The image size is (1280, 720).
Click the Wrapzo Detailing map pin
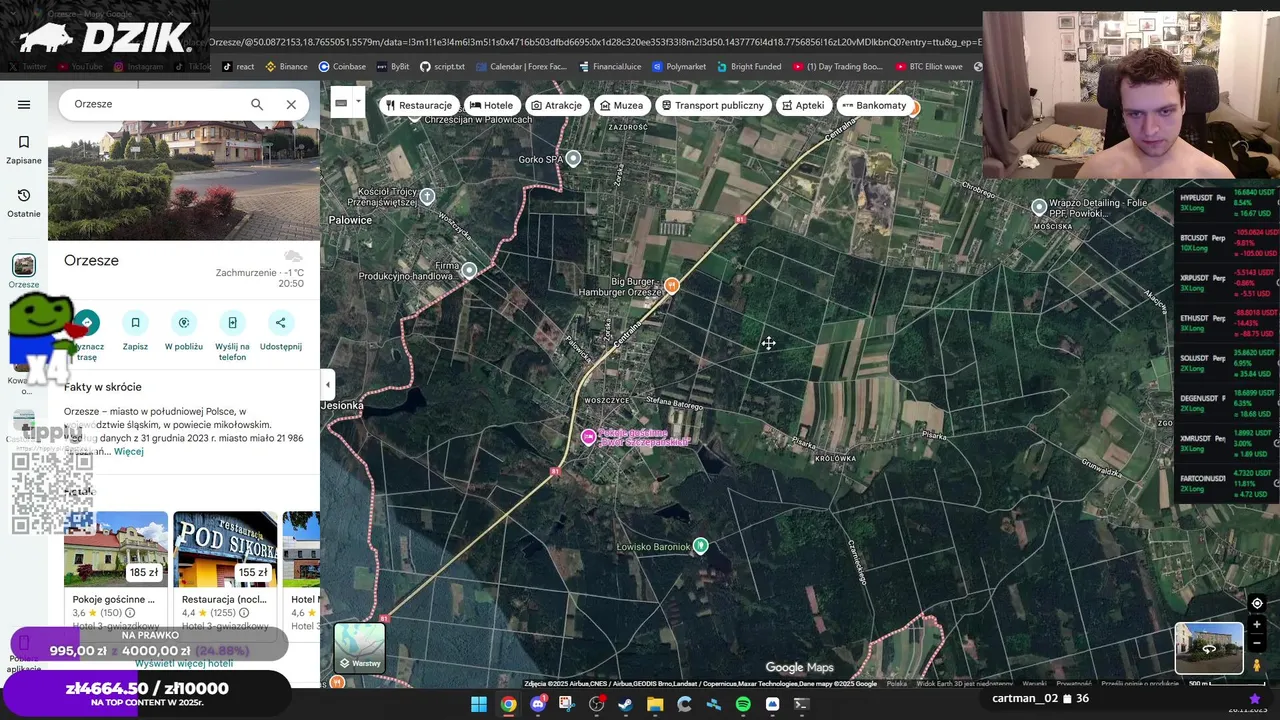pos(1039,206)
